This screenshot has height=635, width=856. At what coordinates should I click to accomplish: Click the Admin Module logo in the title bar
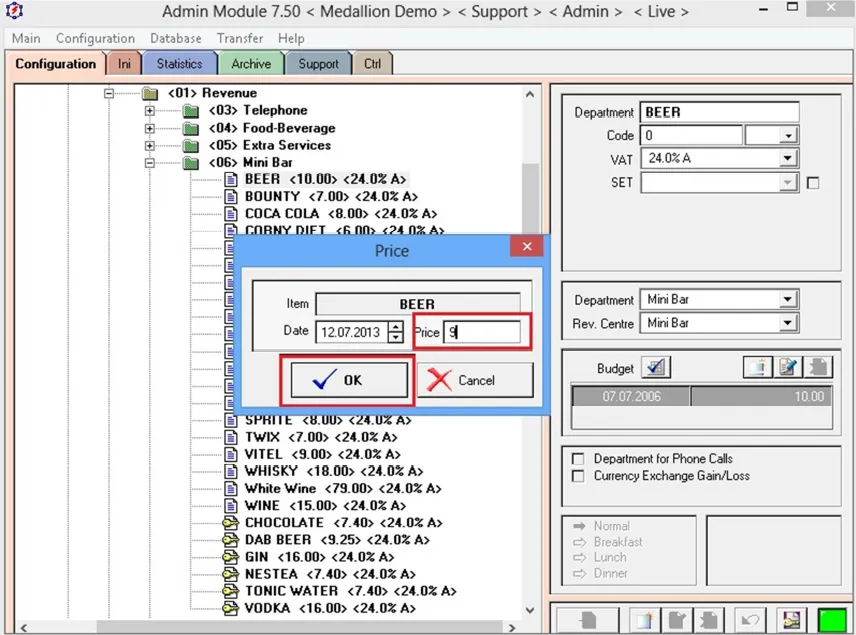pos(14,10)
